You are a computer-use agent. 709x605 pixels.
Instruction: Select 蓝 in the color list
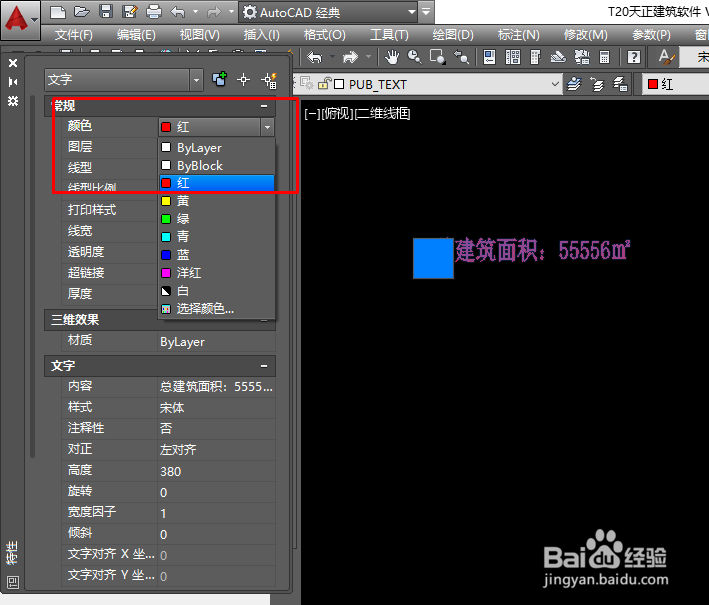217,255
